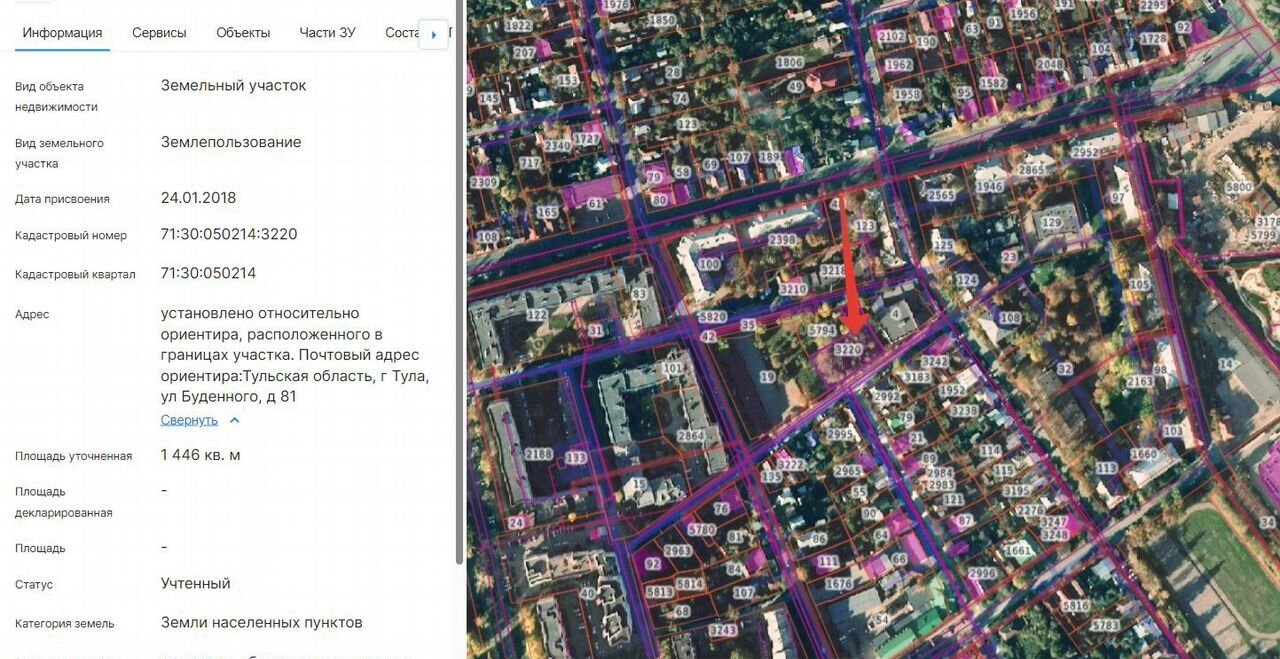Screen dimensions: 1280x659
Task: Collapse address with Свернуть link
Action: tap(189, 420)
